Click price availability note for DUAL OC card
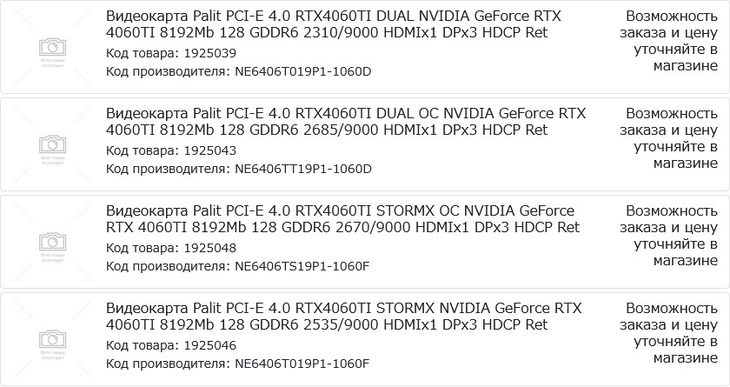Screen dimensions: 730x387 pos(669,138)
